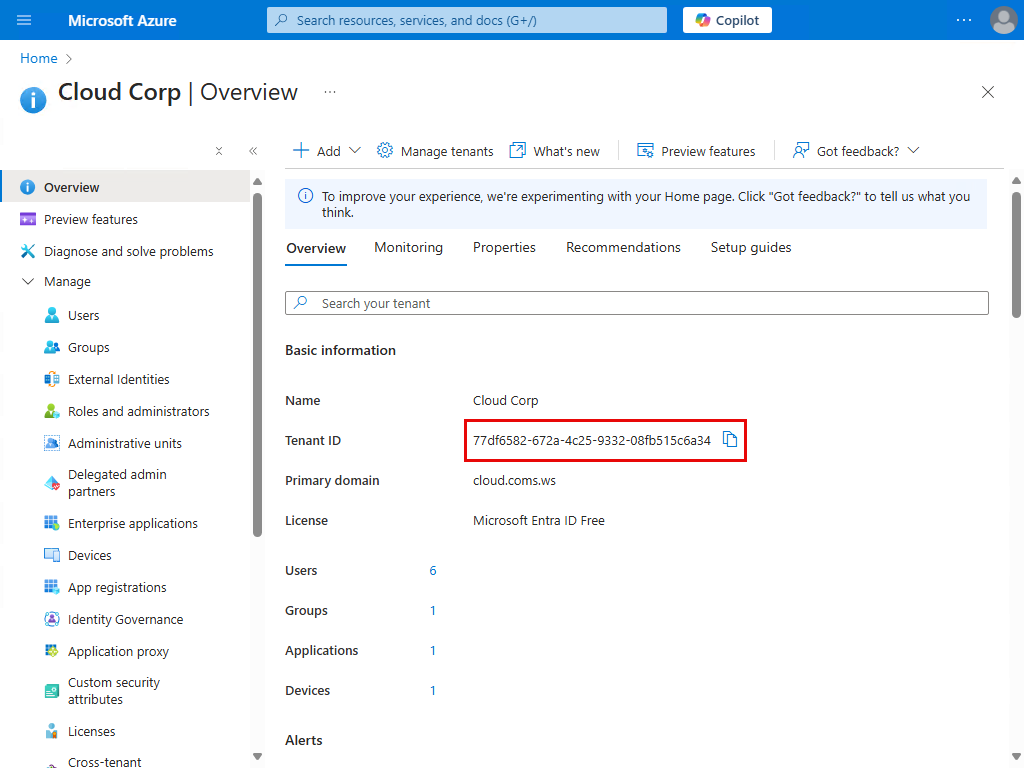The width and height of the screenshot is (1024, 768).
Task: Click the Users icon in sidebar
Action: point(52,315)
